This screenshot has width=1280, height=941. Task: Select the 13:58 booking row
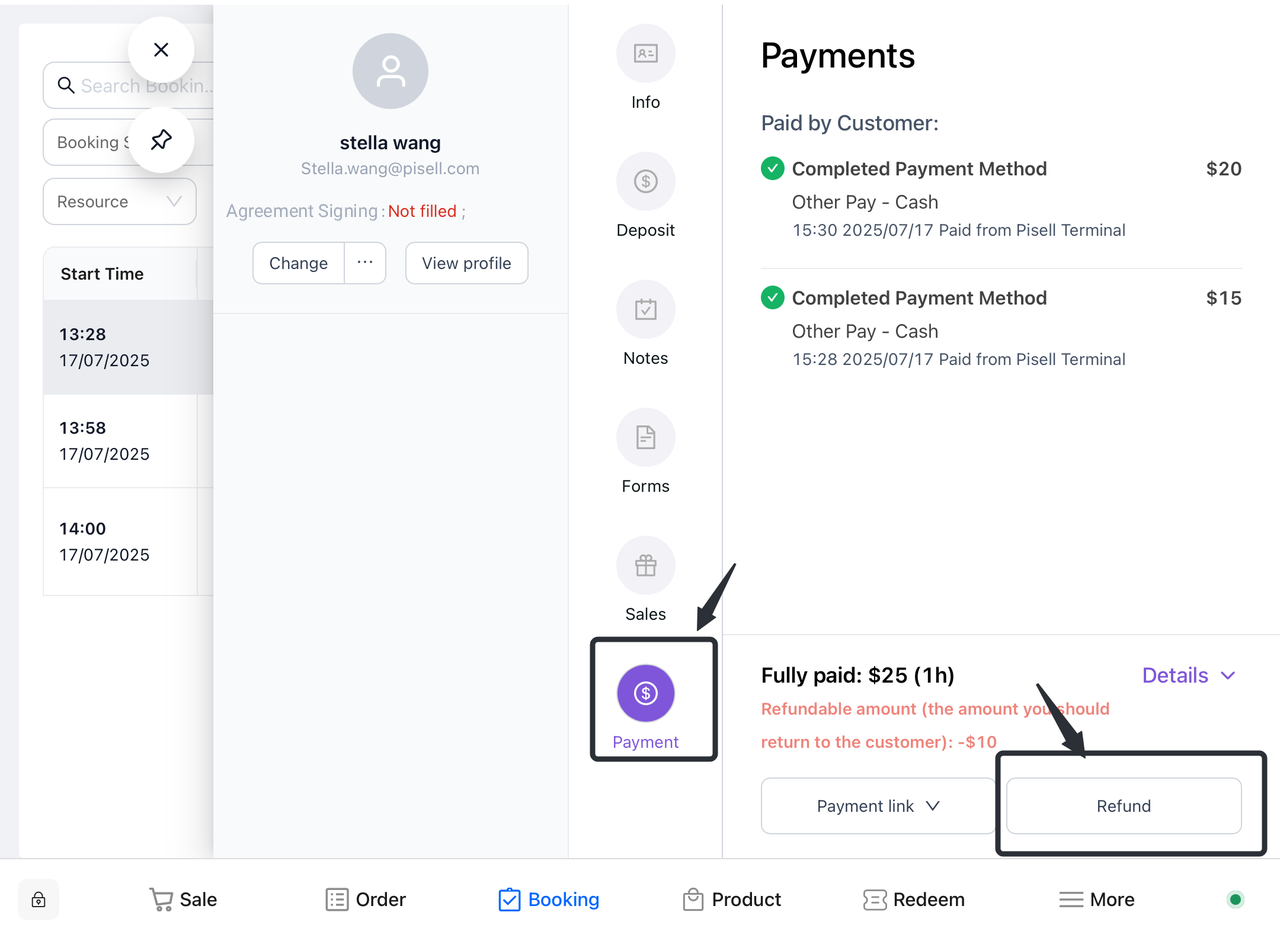(x=120, y=441)
